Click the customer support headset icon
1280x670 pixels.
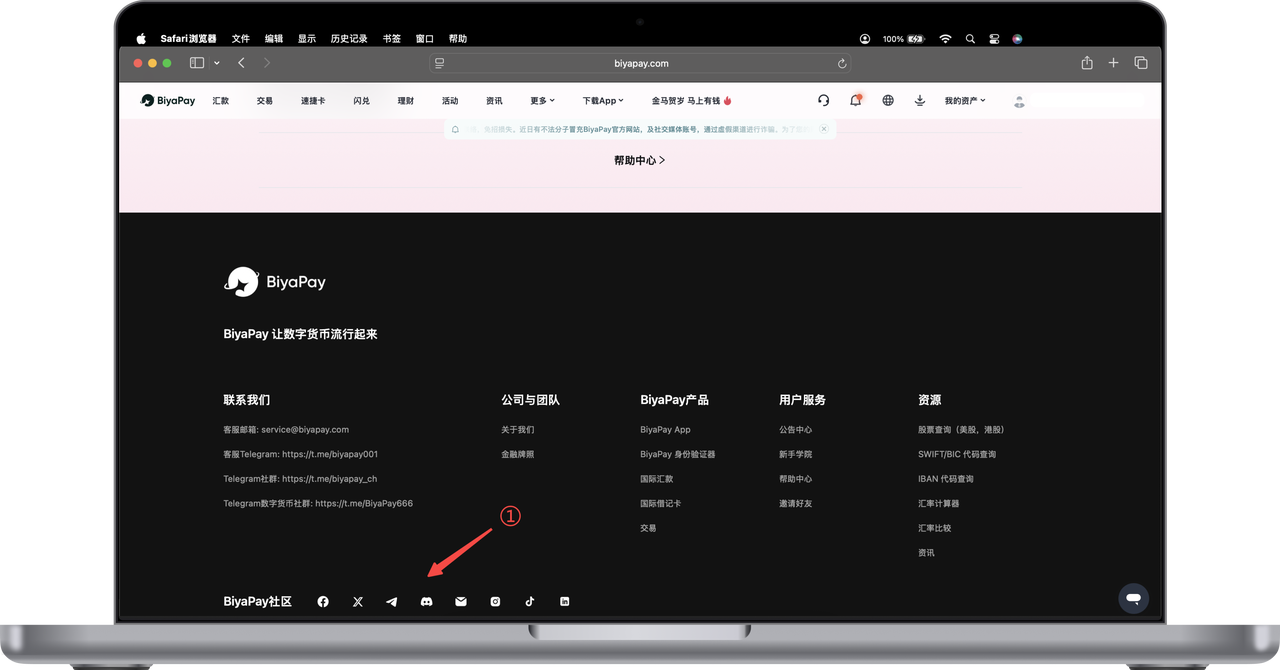tap(823, 101)
